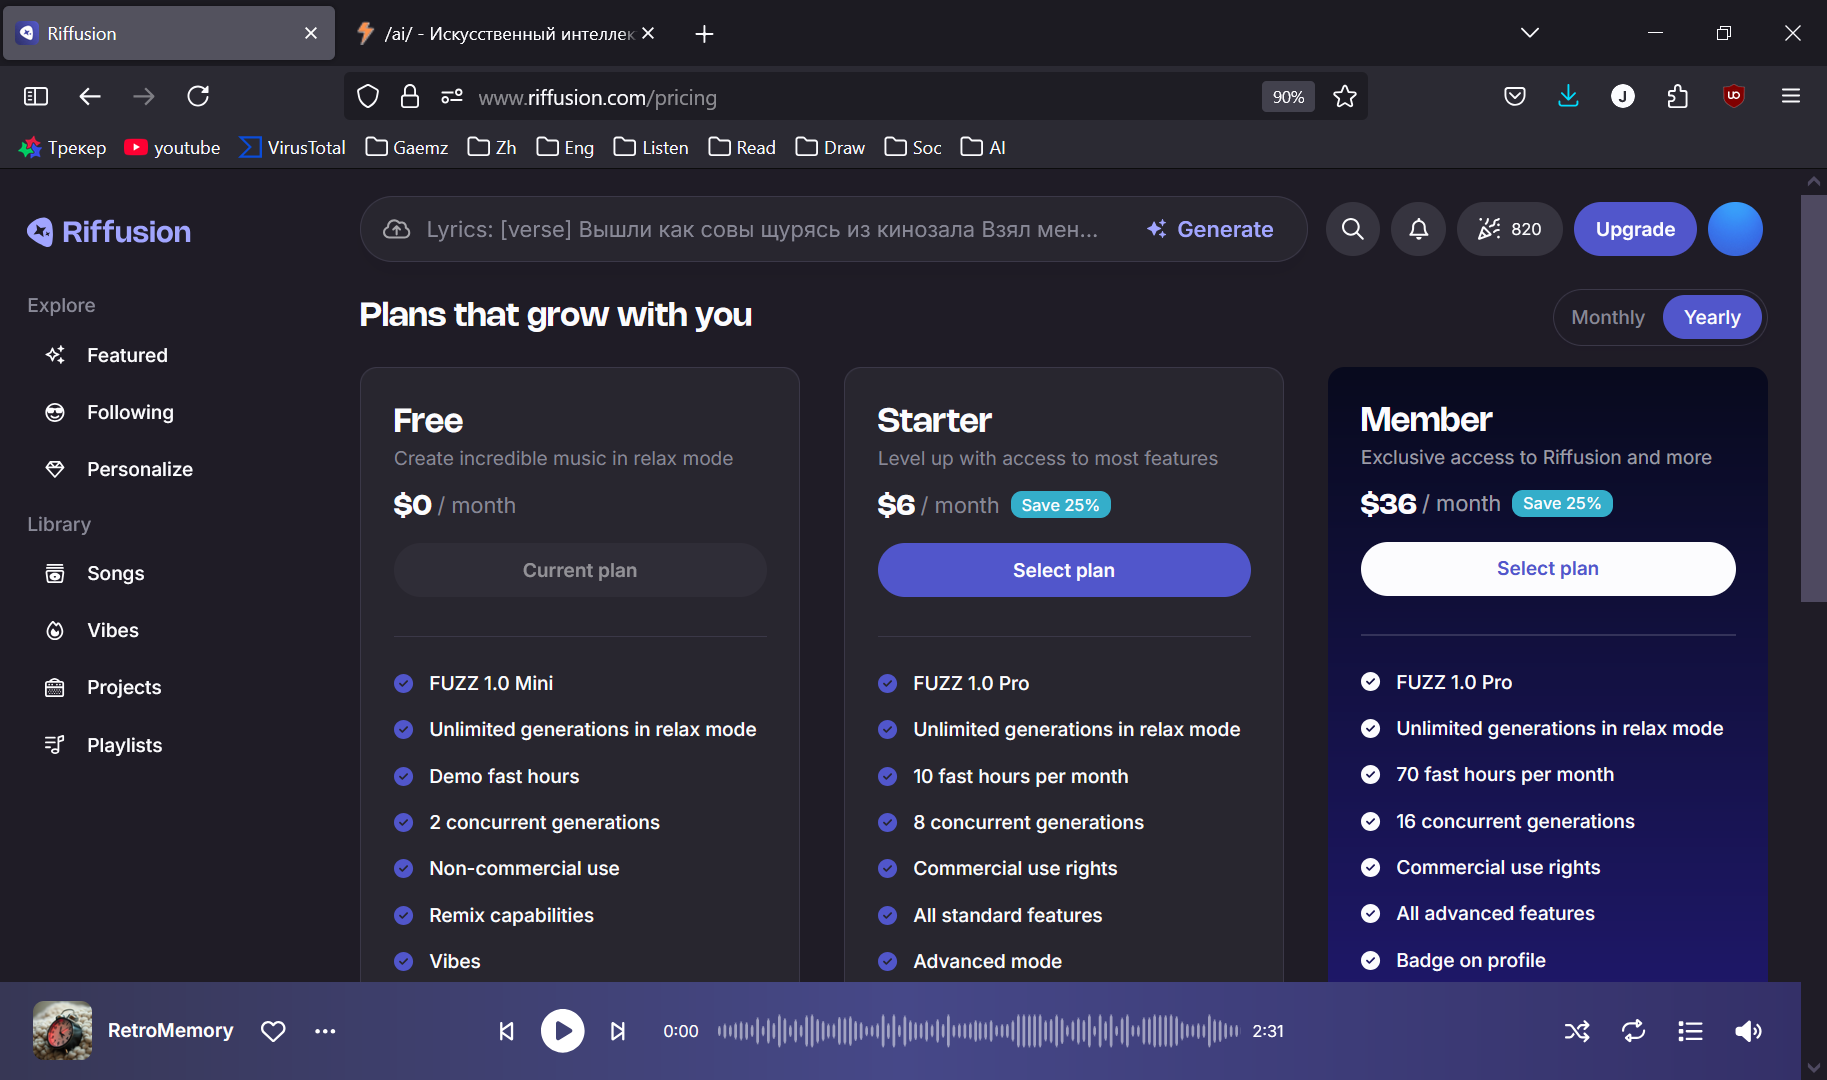Open the VirusTotal bookmark

(x=293, y=147)
